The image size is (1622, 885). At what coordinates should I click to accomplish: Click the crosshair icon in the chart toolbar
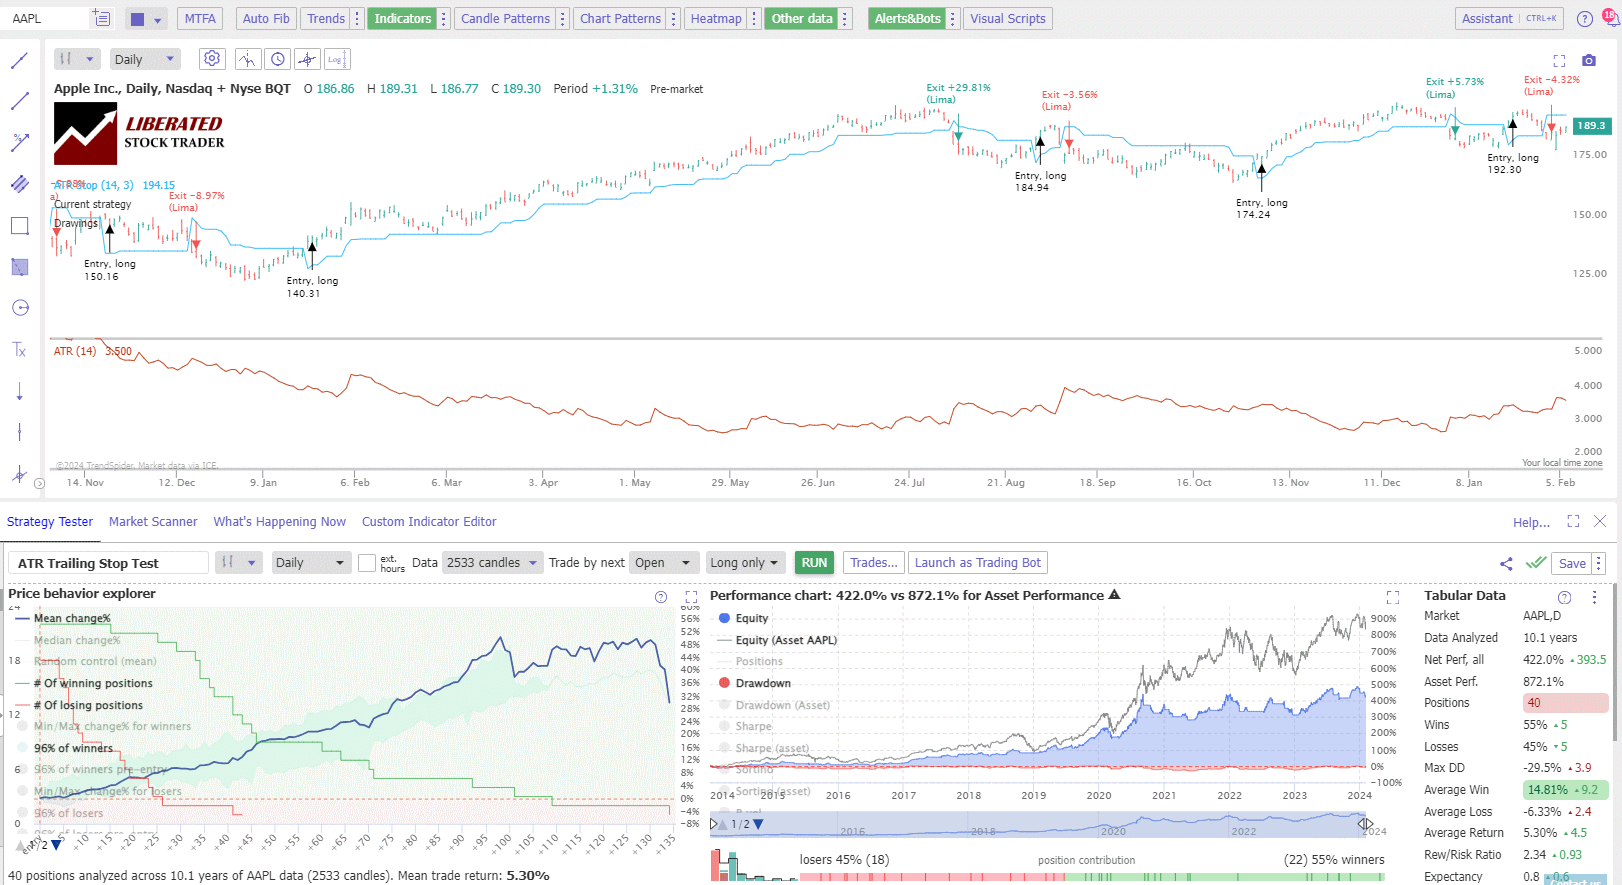pyautogui.click(x=307, y=59)
